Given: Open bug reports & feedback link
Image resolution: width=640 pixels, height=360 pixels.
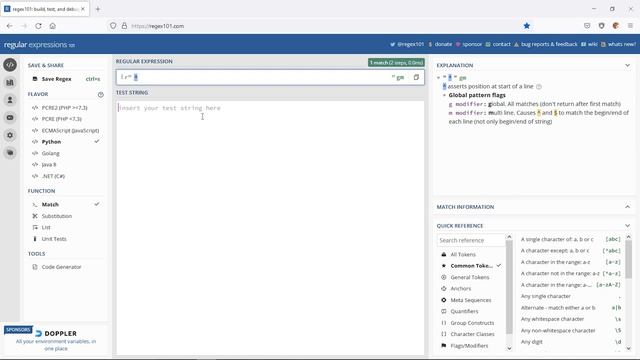Looking at the screenshot, I should coord(546,44).
